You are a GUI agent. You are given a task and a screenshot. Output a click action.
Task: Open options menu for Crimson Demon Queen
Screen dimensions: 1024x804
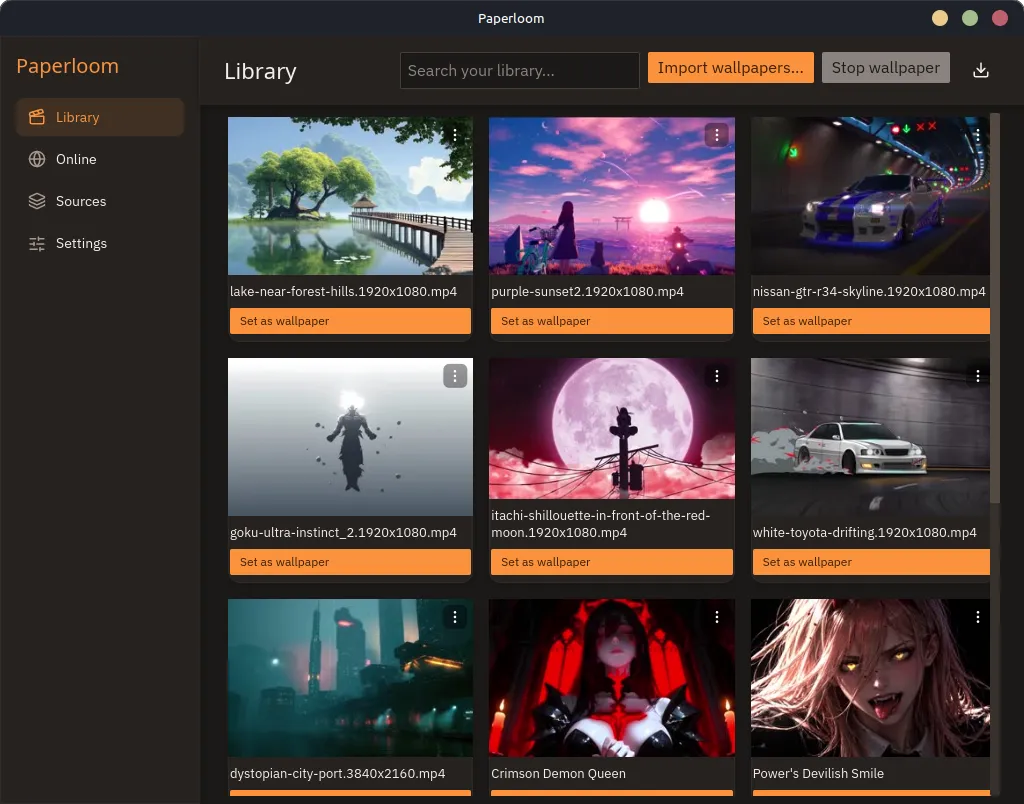(716, 617)
